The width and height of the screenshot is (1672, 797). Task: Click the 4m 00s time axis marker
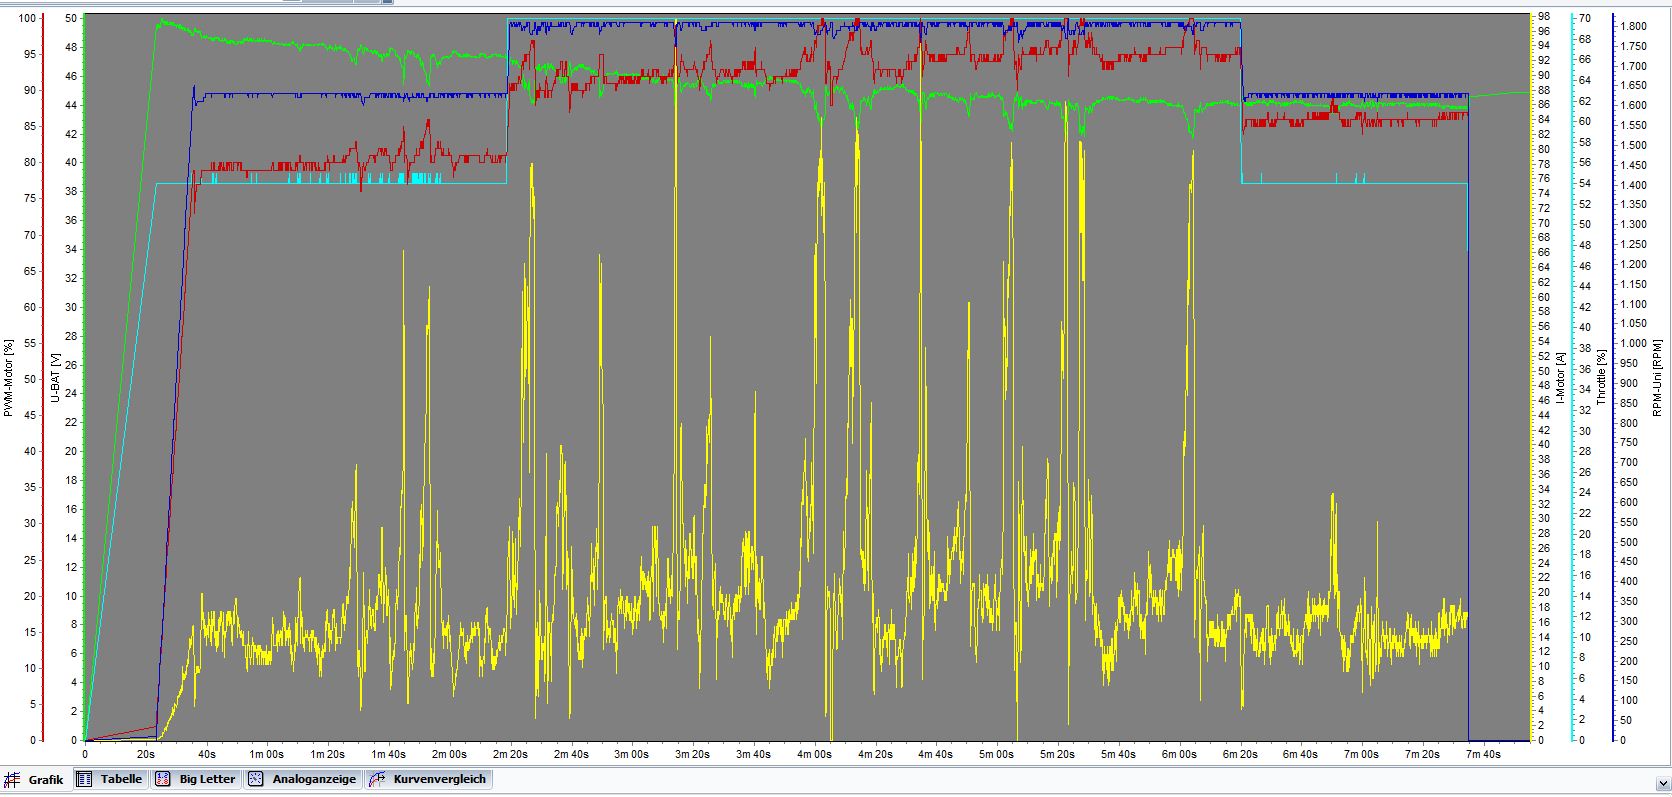click(x=814, y=755)
